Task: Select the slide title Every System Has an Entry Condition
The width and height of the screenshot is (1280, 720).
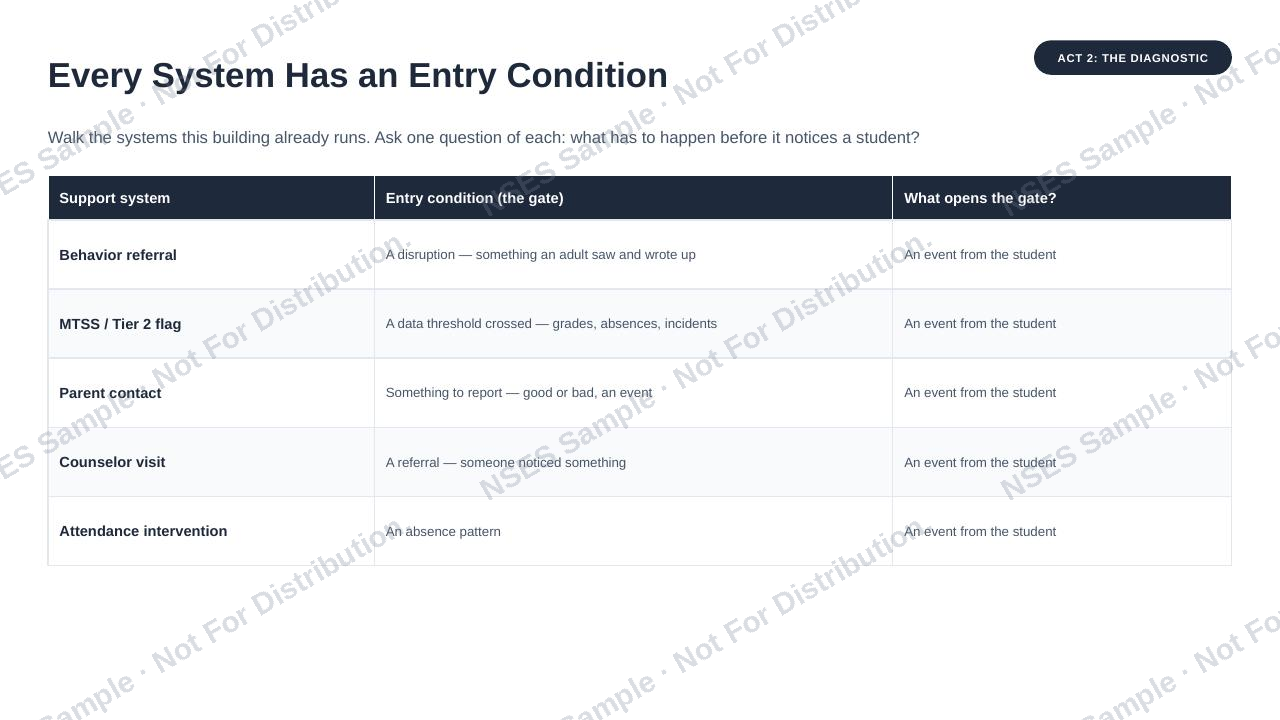Action: coord(358,76)
